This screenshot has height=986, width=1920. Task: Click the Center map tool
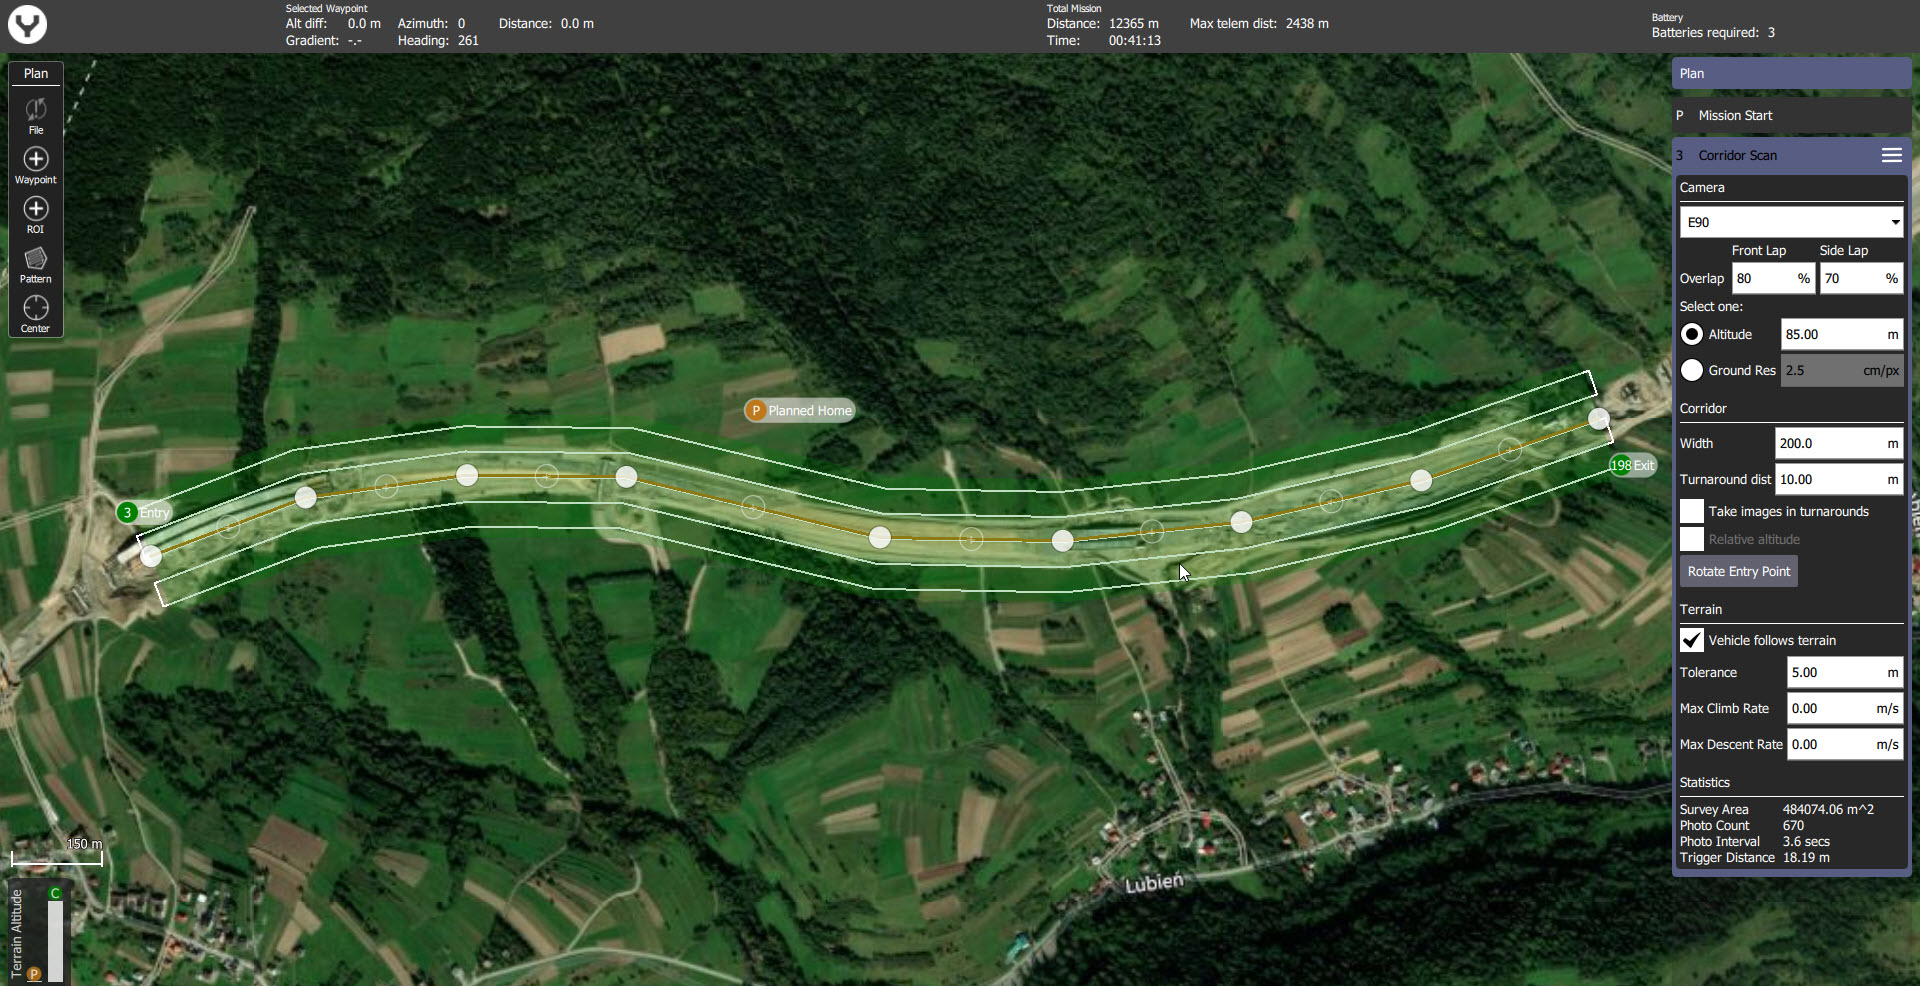[36, 313]
